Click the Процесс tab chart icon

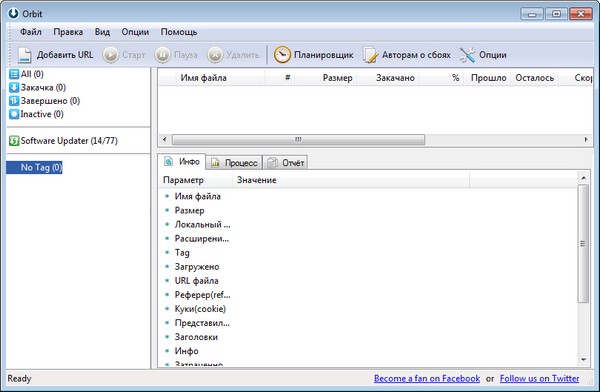click(x=215, y=163)
